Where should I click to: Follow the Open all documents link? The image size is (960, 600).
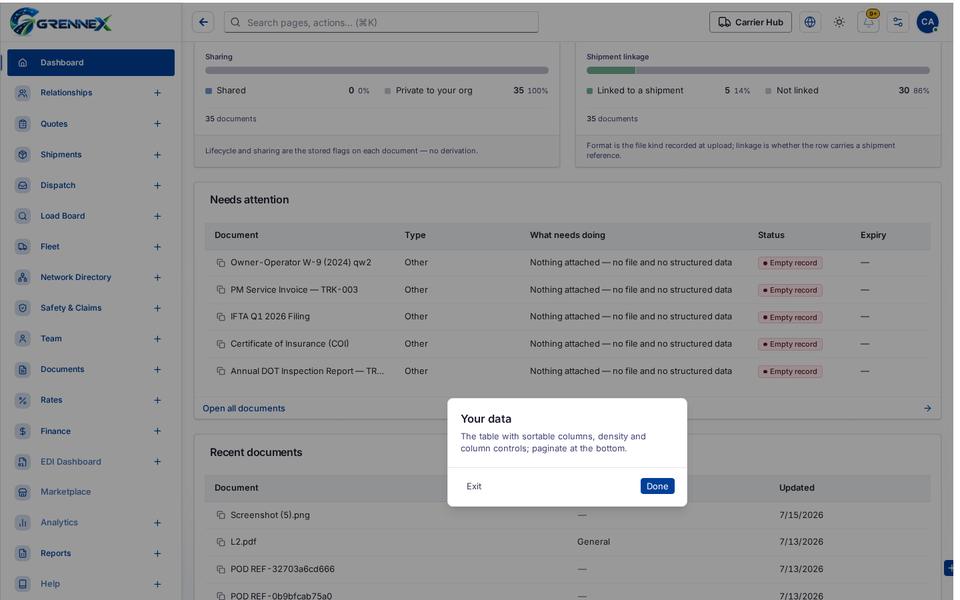point(244,408)
